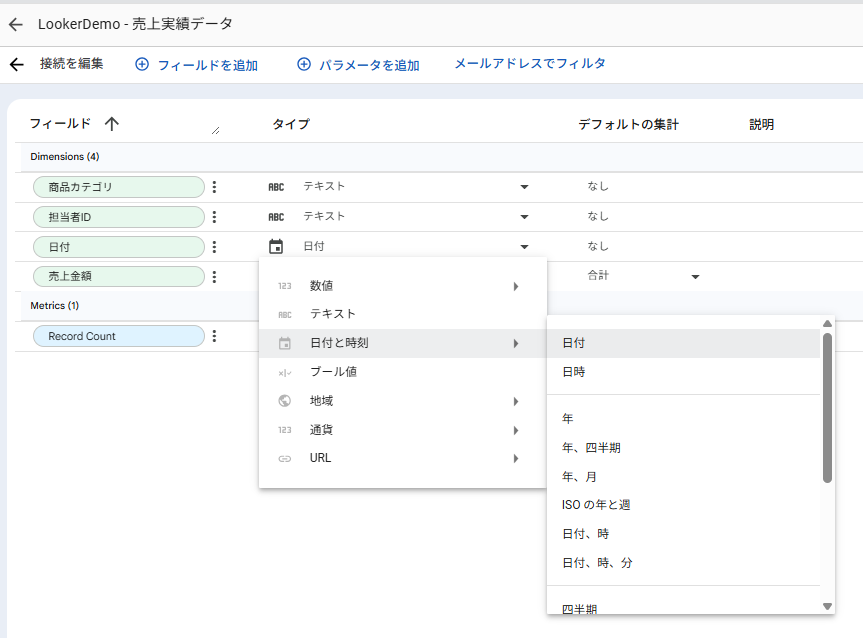Choose 日付 in the date submenu
This screenshot has height=638, width=863.
pos(684,343)
